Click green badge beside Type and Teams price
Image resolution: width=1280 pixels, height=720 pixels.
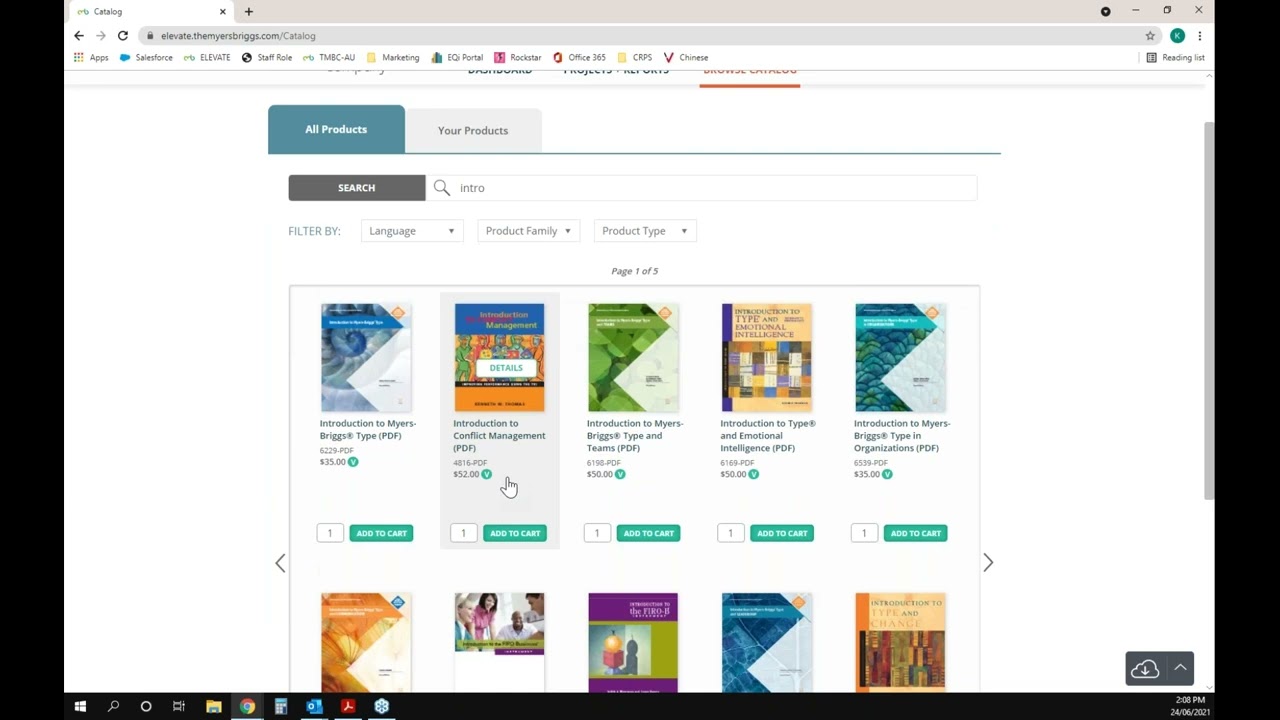620,474
